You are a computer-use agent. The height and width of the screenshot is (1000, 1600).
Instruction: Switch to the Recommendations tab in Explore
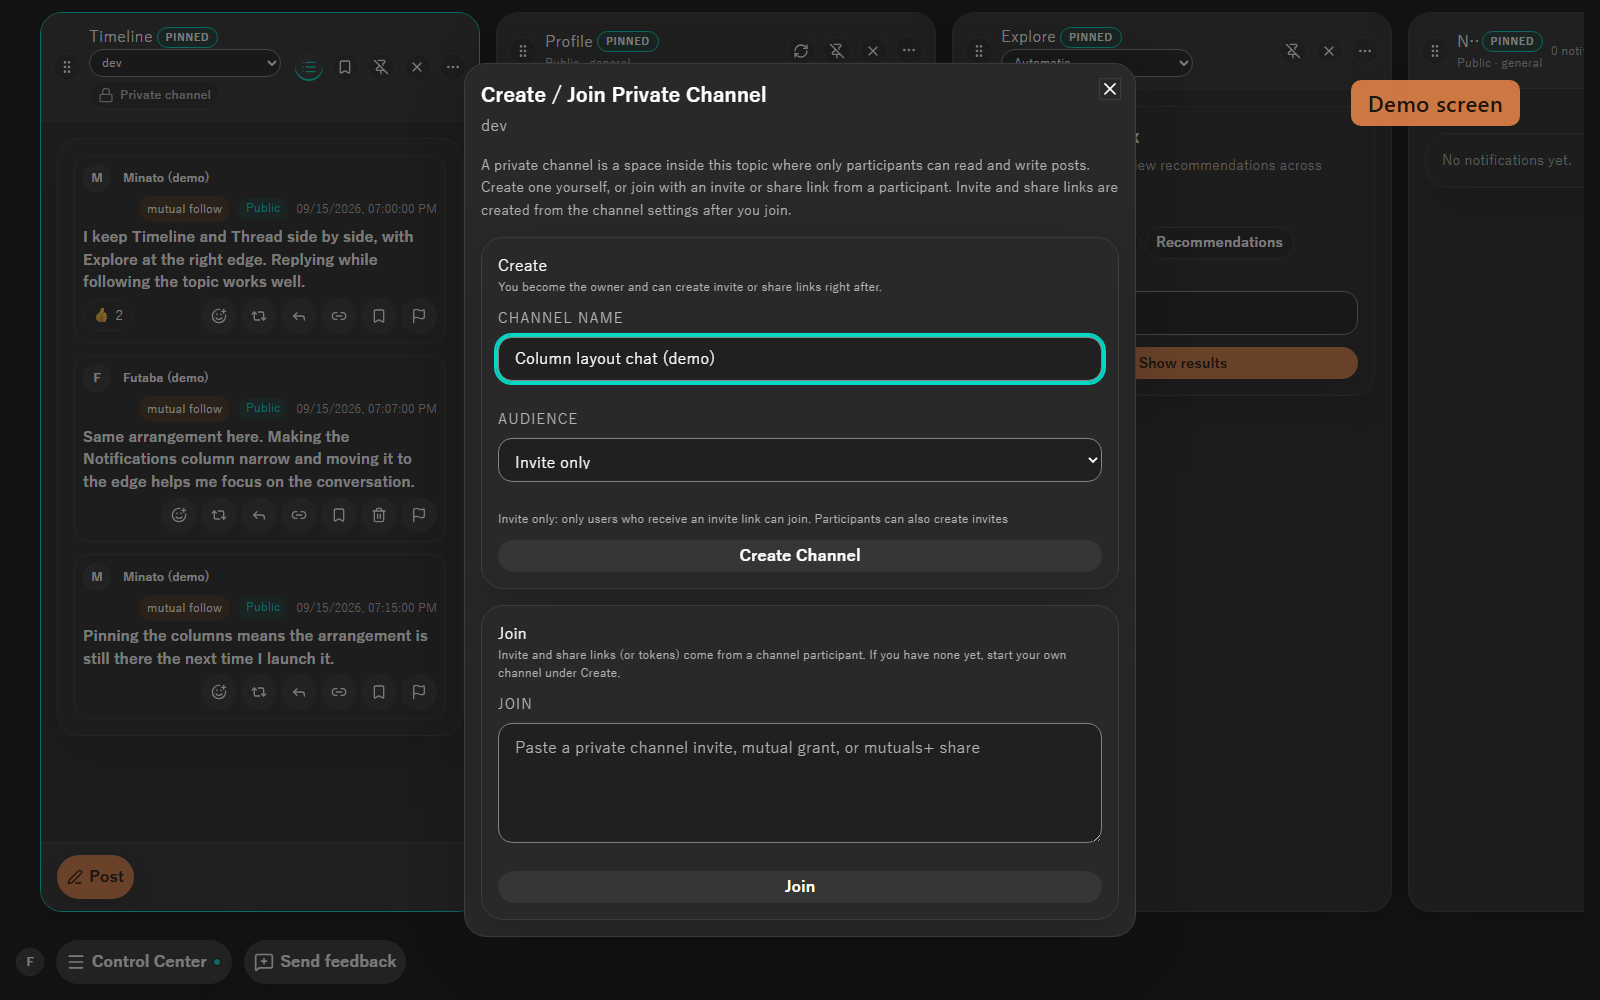[x=1219, y=242]
